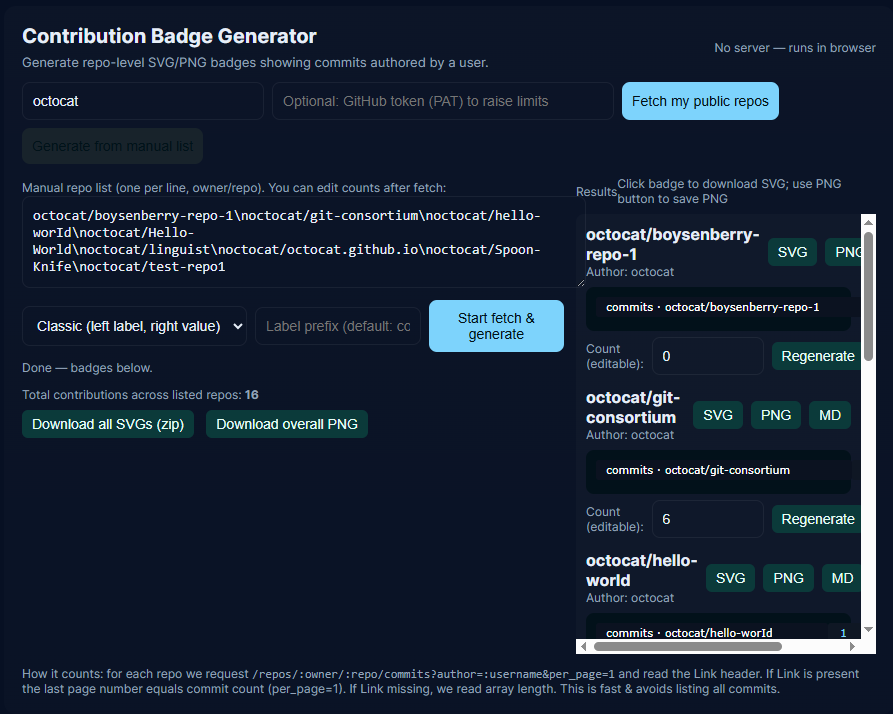Click the Fetch my public repos button
Screen dimensions: 893x714
tap(699, 100)
